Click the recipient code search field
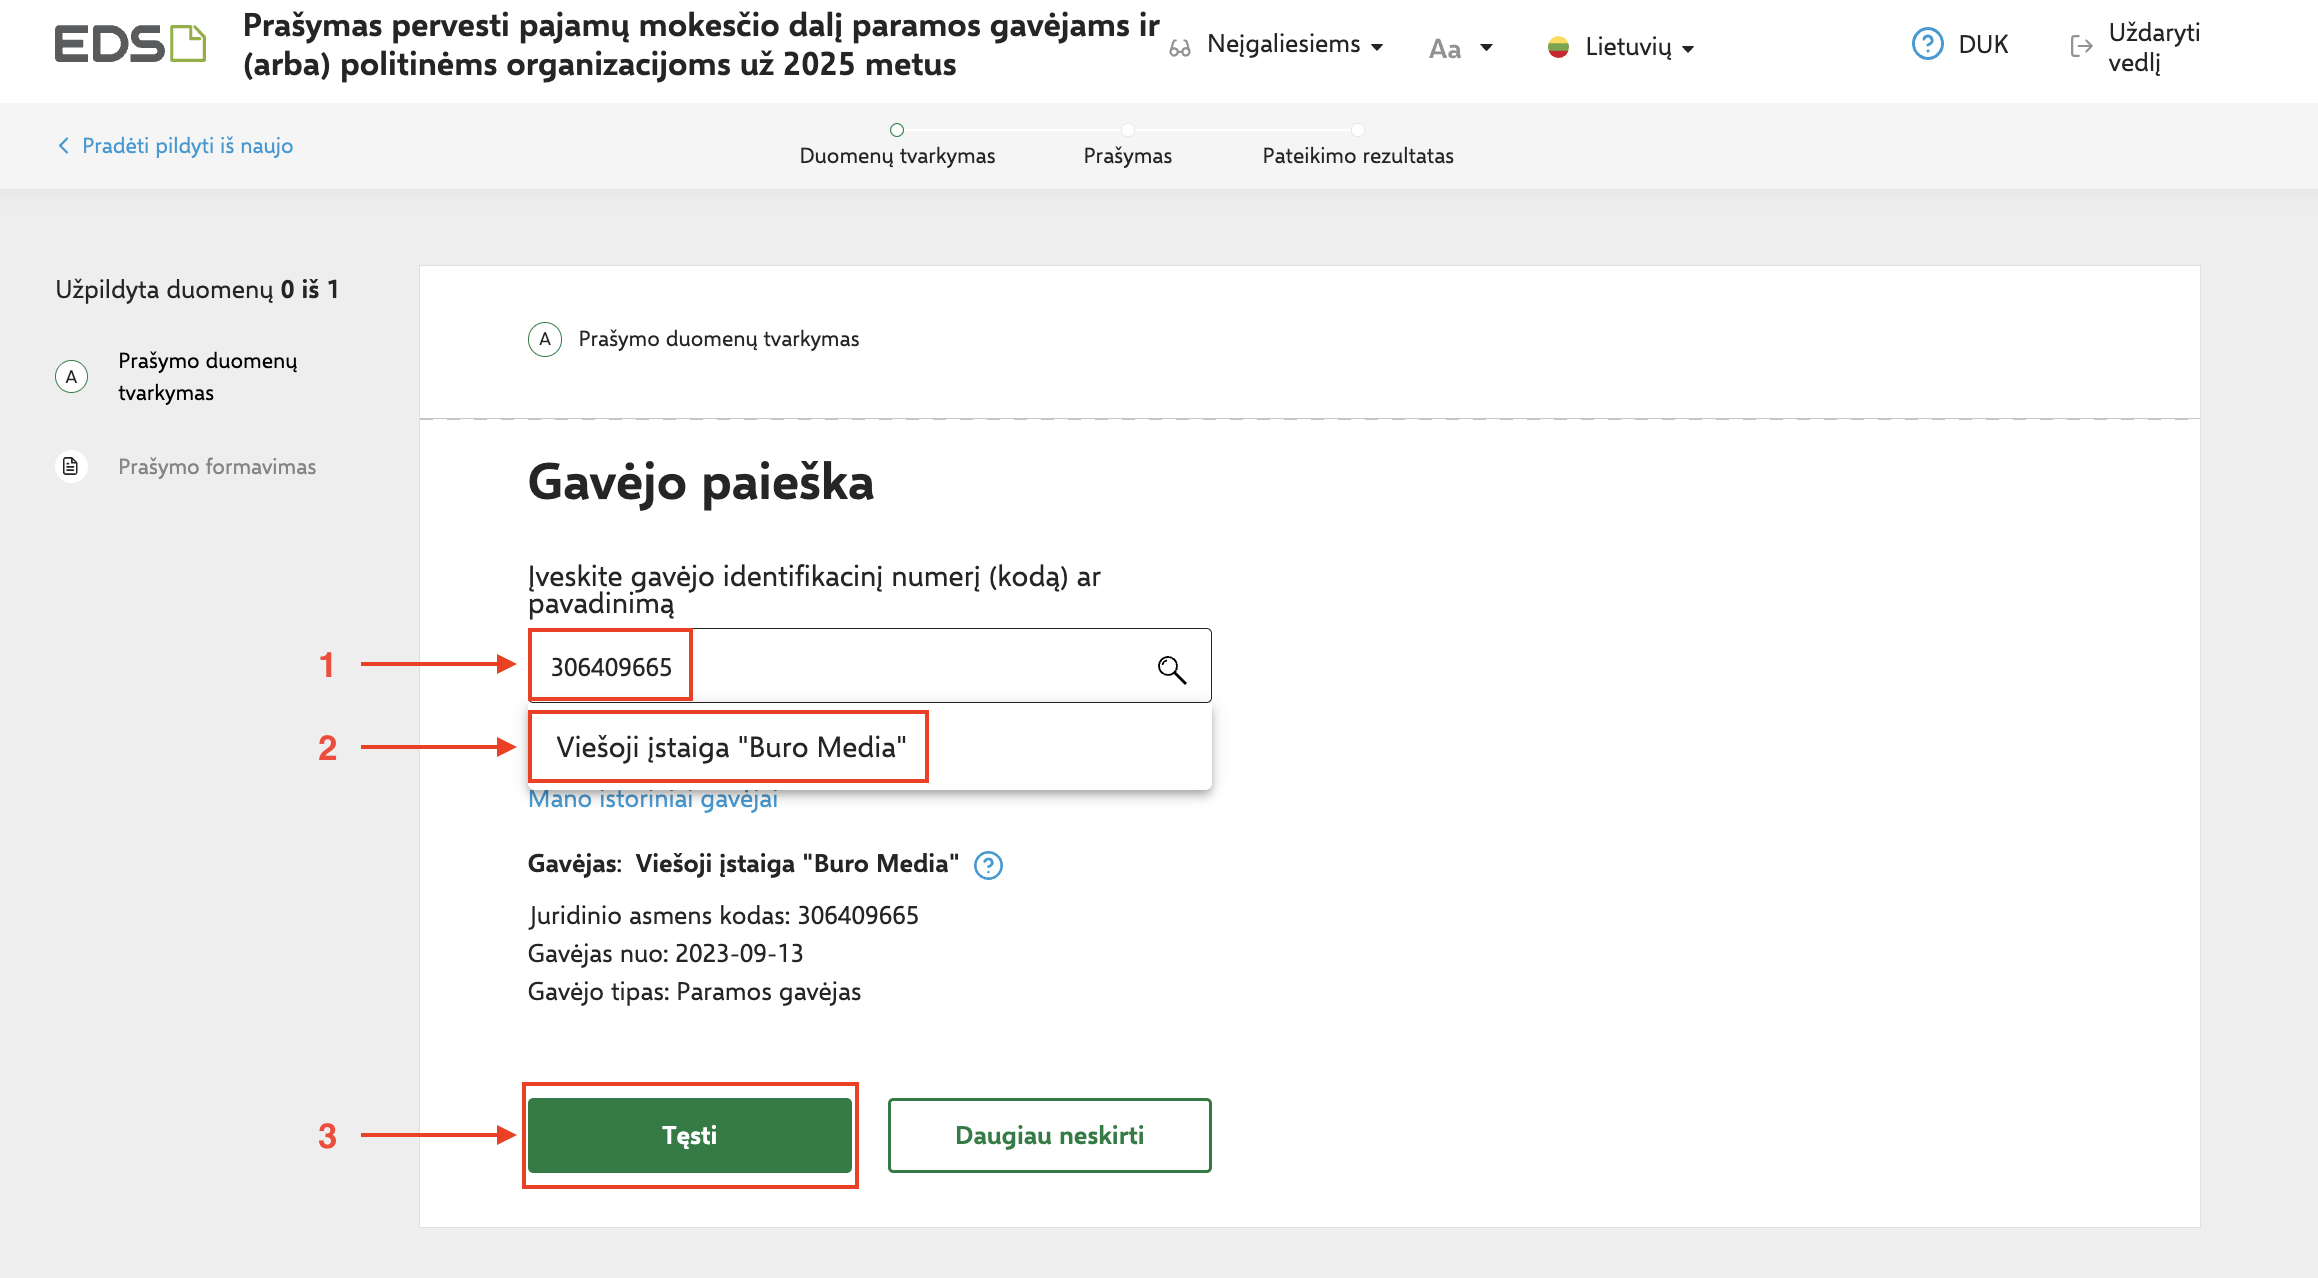The image size is (2318, 1278). [870, 666]
